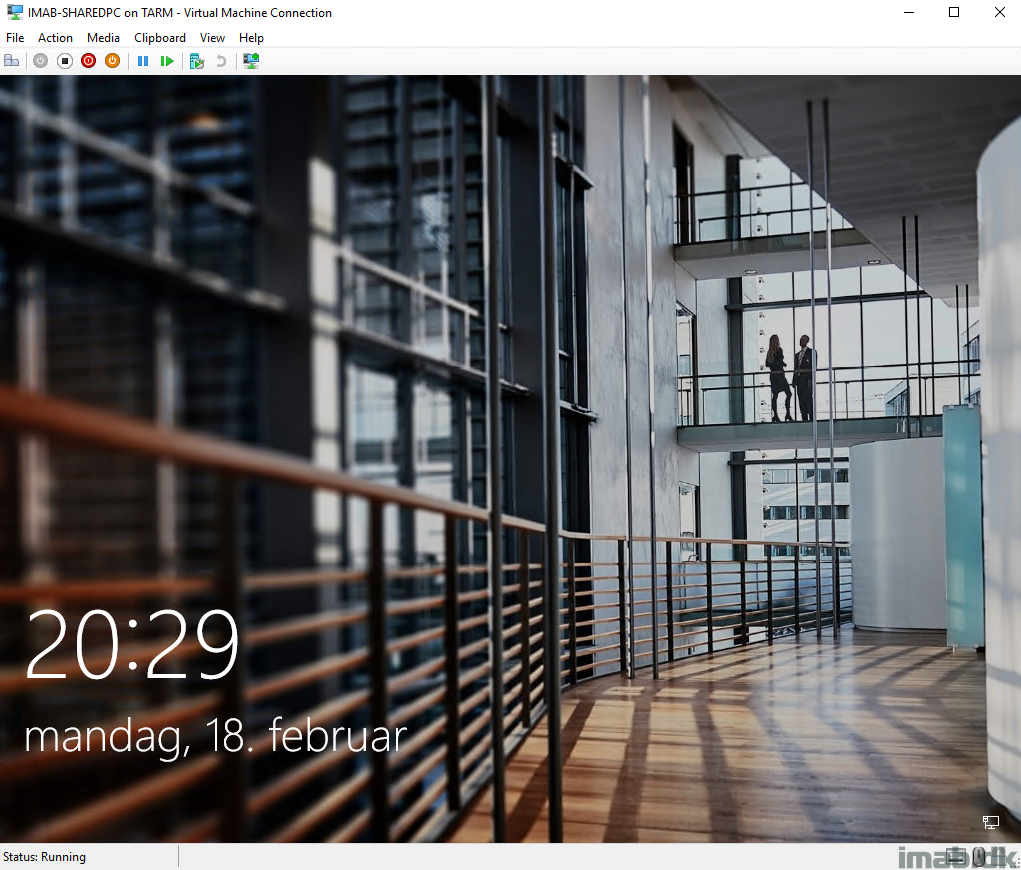Open the File menu
Screen dimensions: 1021x870
[x=15, y=38]
